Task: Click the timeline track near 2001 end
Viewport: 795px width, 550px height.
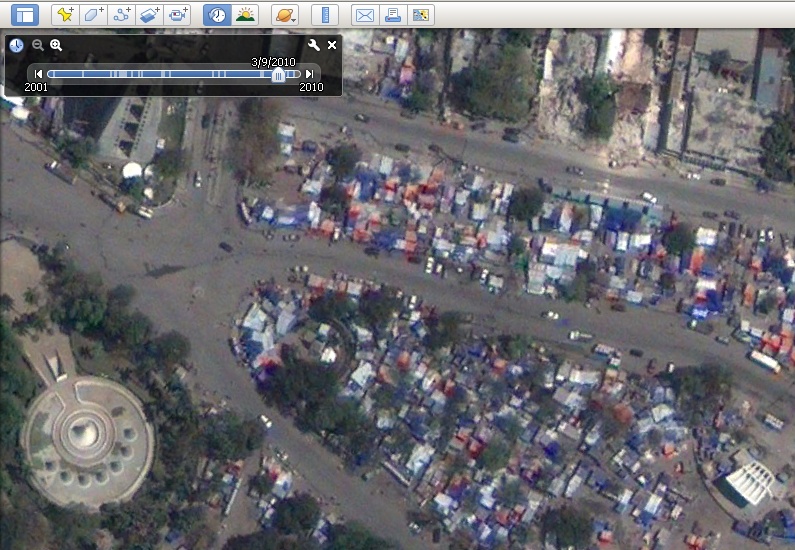Action: pos(54,74)
